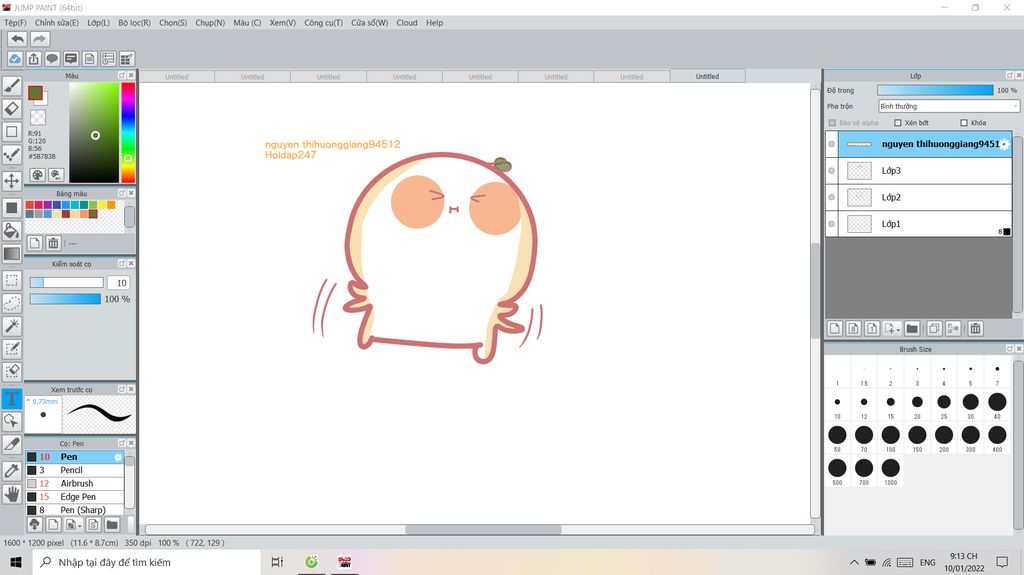Viewport: 1024px width, 575px height.
Task: Choose brush size 1000 dot
Action: tap(890, 468)
